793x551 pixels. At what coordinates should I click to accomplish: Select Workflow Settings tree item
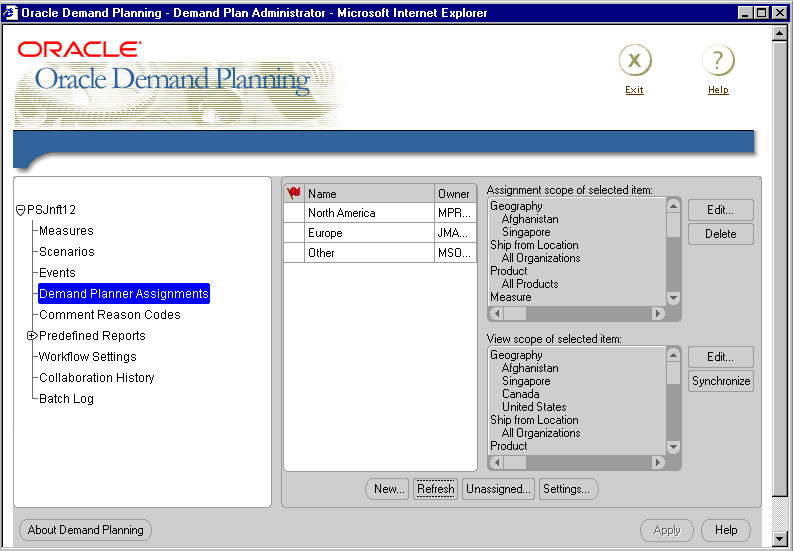pos(88,357)
